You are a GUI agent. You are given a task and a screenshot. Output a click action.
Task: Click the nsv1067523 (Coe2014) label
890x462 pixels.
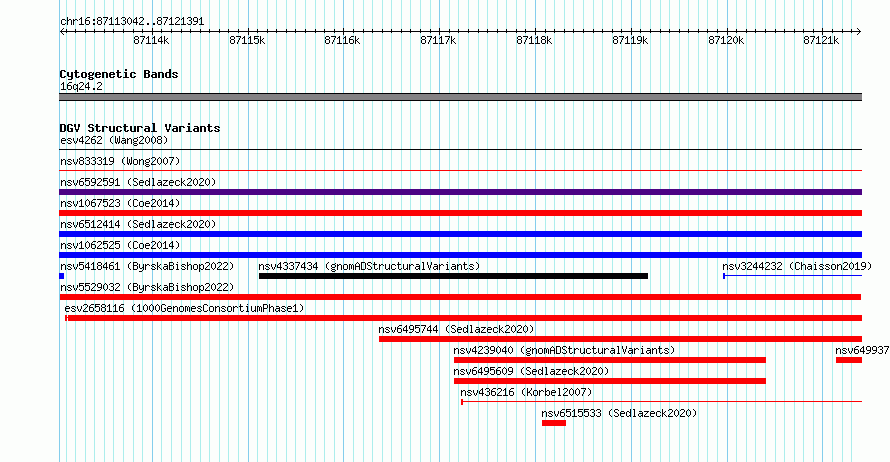click(120, 203)
